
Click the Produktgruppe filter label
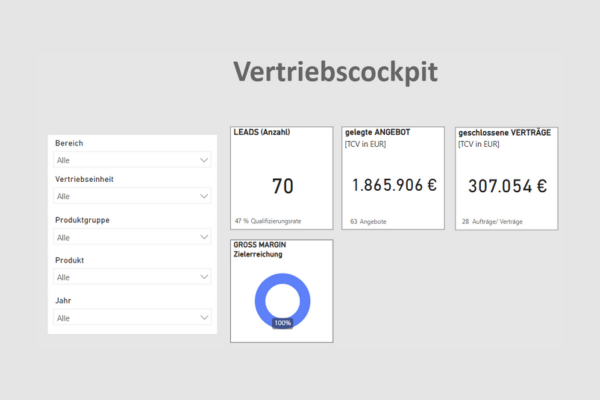pyautogui.click(x=82, y=220)
